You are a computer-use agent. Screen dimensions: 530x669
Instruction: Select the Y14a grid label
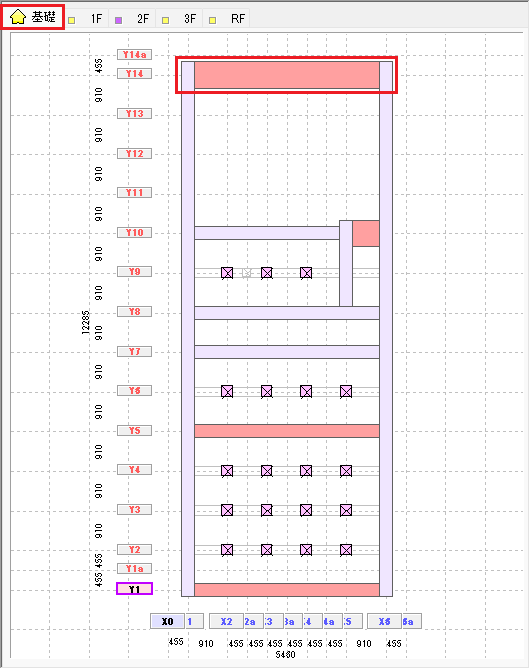pos(134,55)
